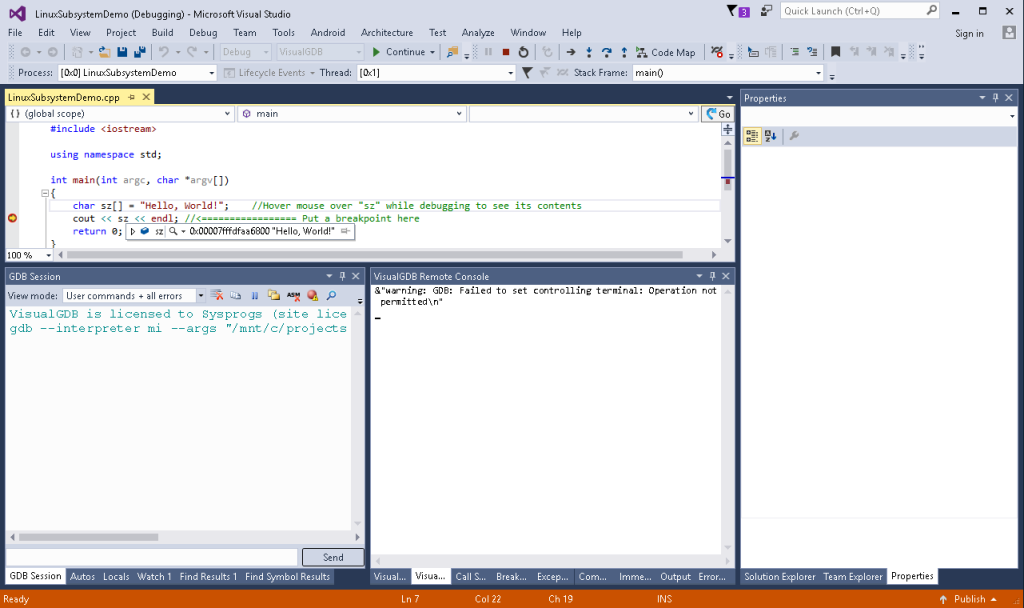Toggle a bookmark using the bookmark icon
This screenshot has width=1024, height=608.
835,50
